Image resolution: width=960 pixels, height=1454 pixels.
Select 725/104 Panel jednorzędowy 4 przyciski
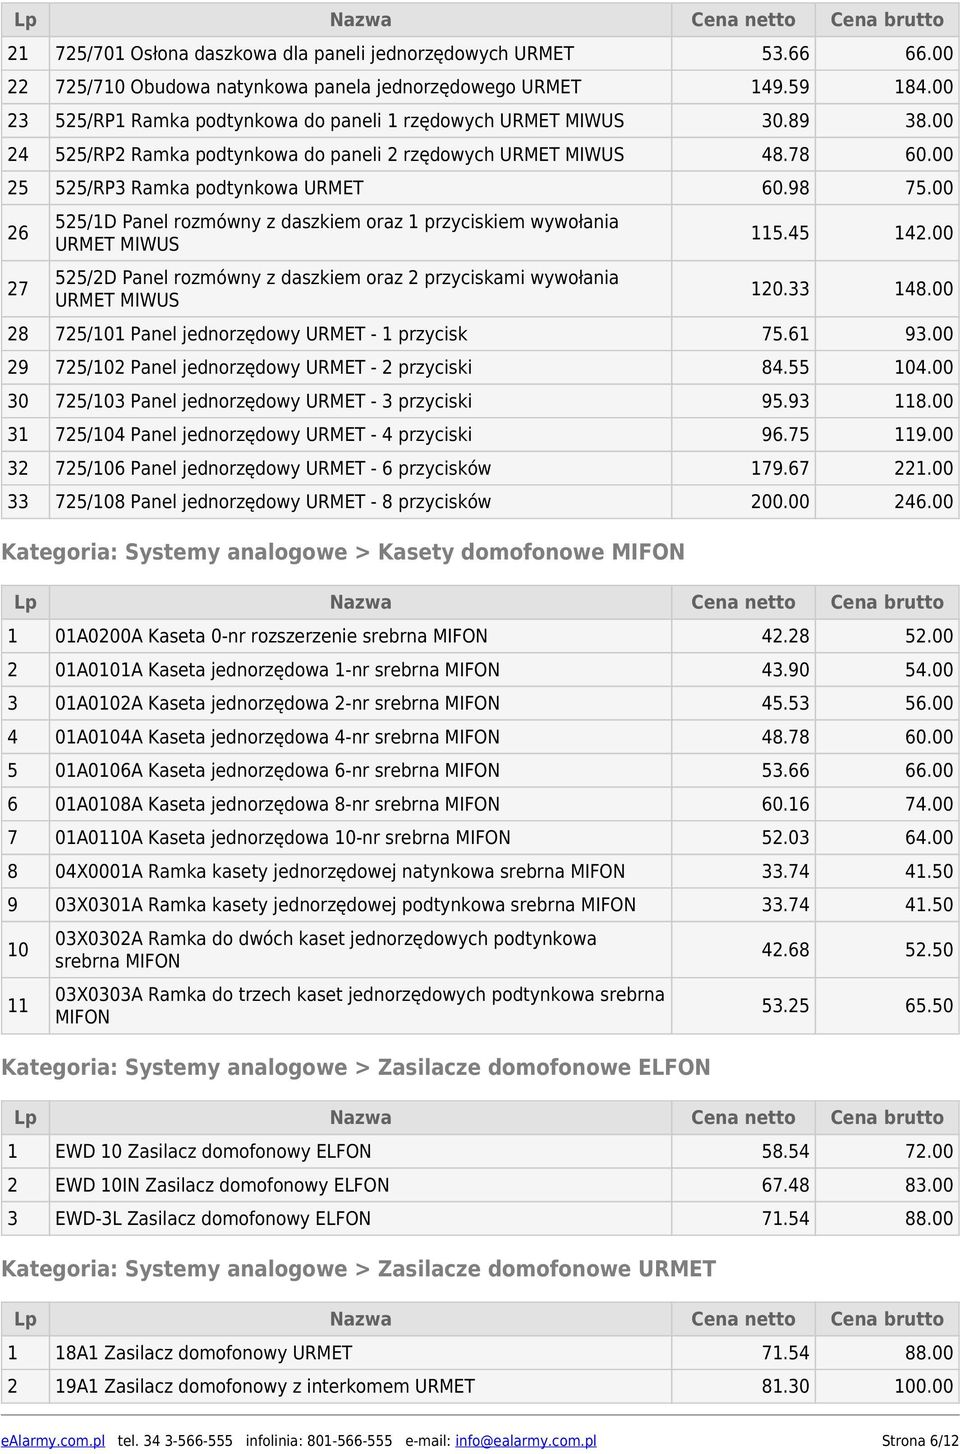tap(264, 434)
